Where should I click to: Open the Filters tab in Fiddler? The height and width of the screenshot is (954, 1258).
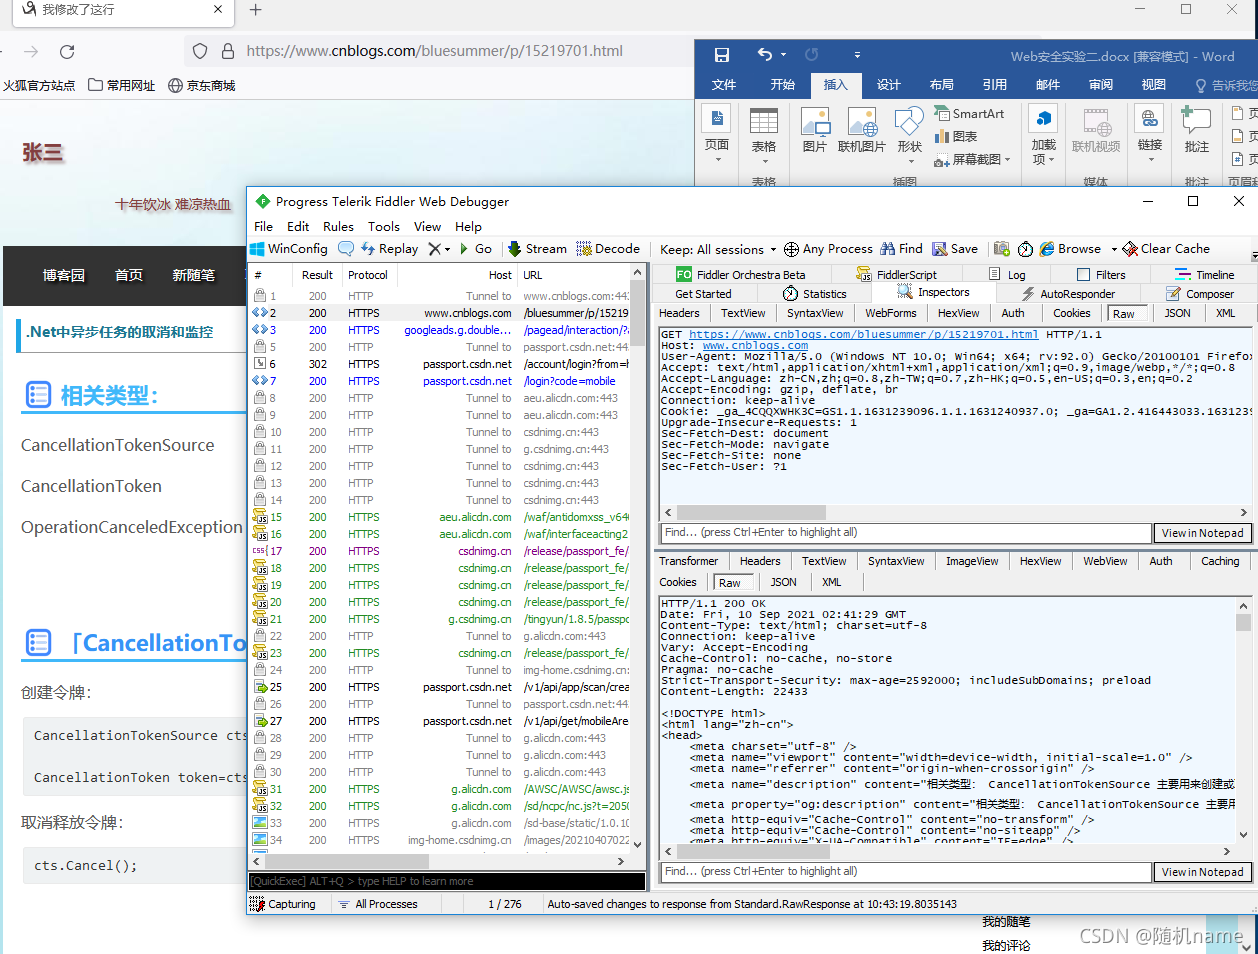tap(1101, 275)
